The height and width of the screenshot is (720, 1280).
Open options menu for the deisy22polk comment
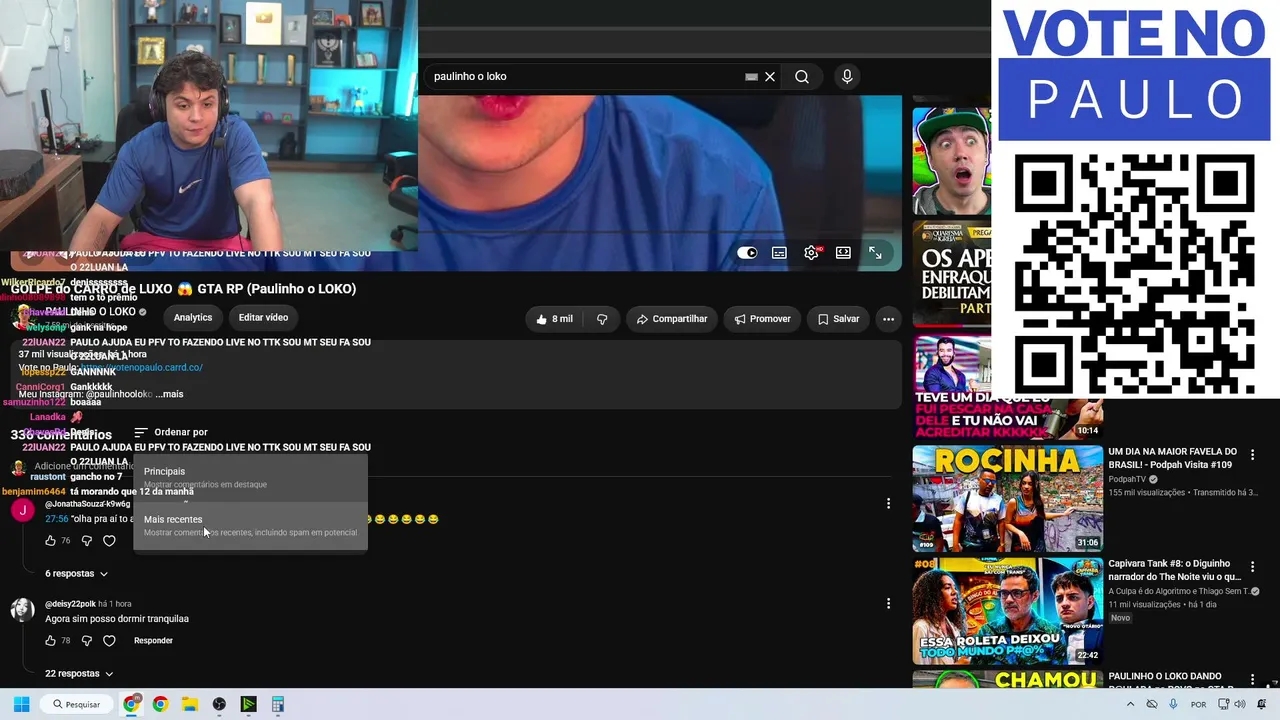click(888, 604)
